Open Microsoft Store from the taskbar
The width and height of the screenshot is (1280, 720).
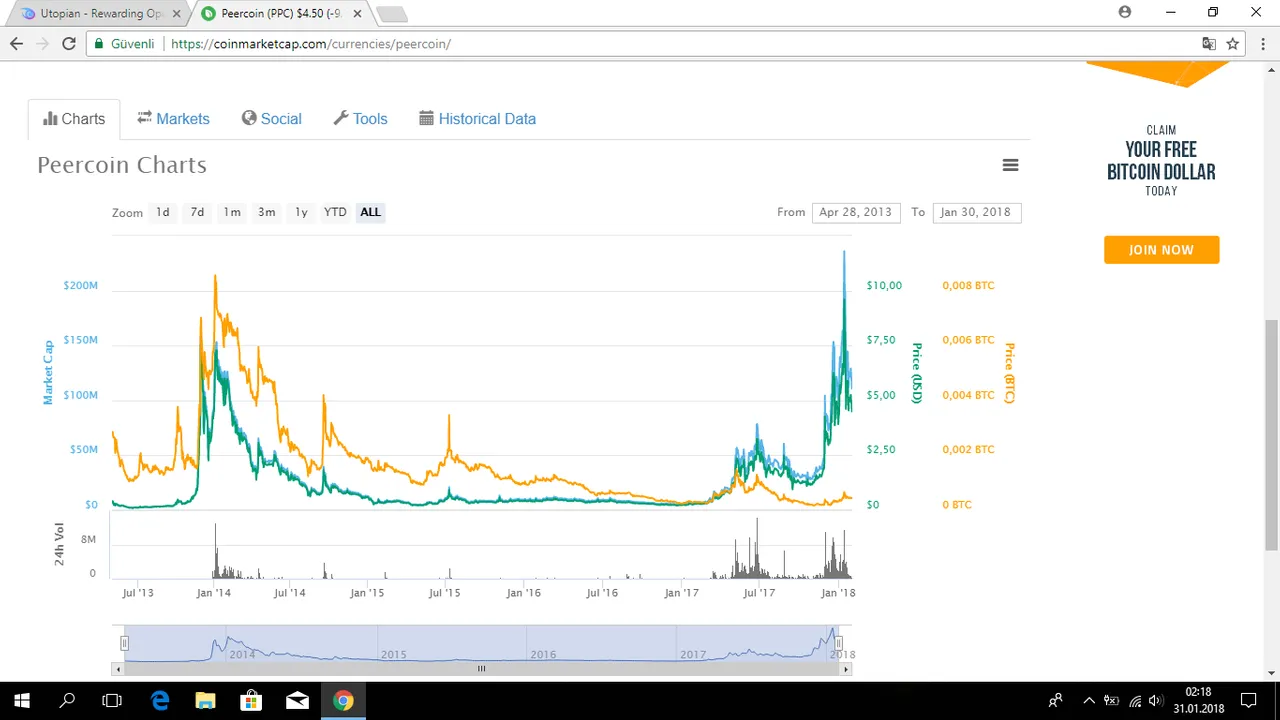point(251,701)
